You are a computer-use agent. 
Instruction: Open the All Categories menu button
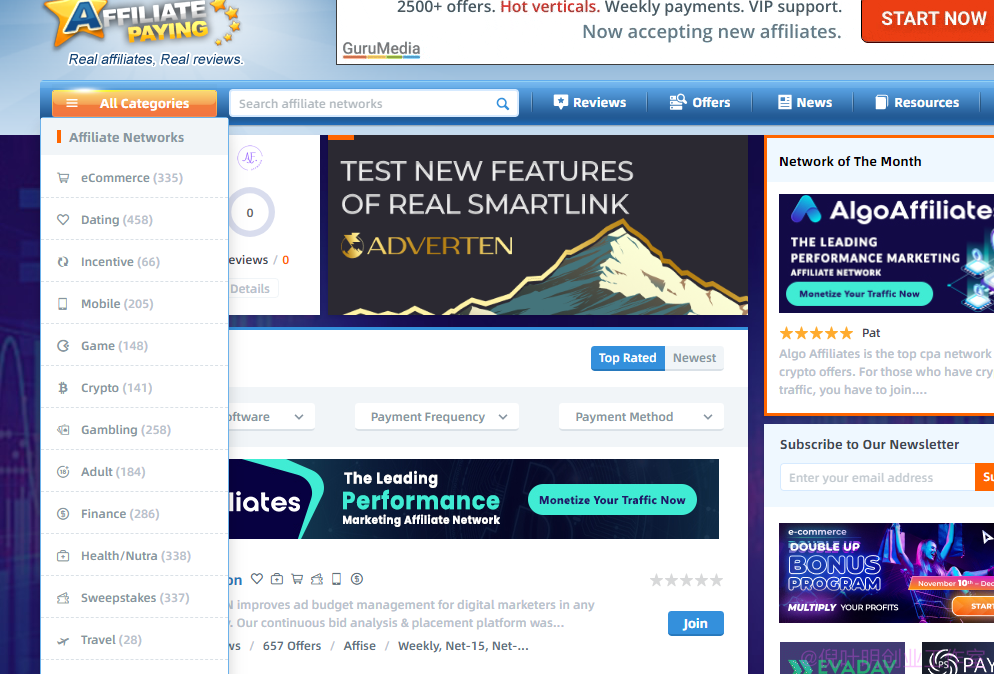click(x=134, y=103)
